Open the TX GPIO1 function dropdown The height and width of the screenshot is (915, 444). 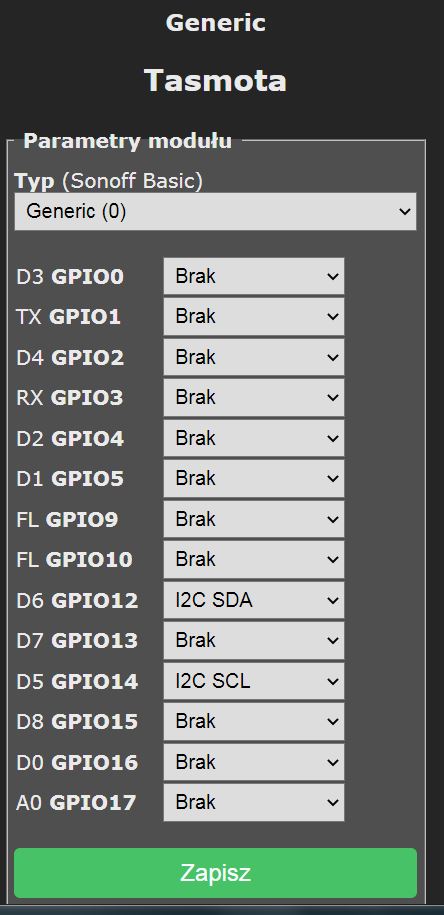[254, 316]
